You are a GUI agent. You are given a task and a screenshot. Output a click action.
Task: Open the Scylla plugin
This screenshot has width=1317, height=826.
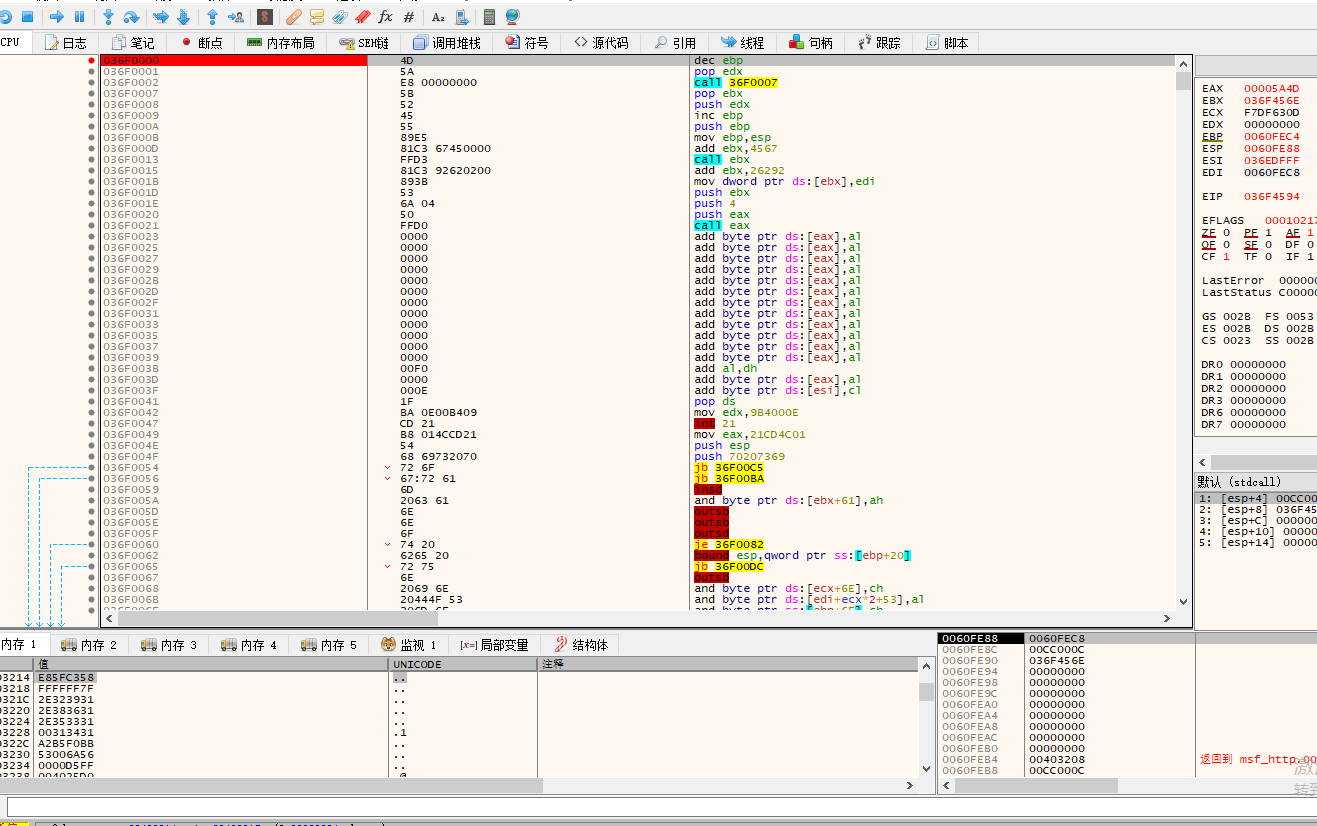264,17
